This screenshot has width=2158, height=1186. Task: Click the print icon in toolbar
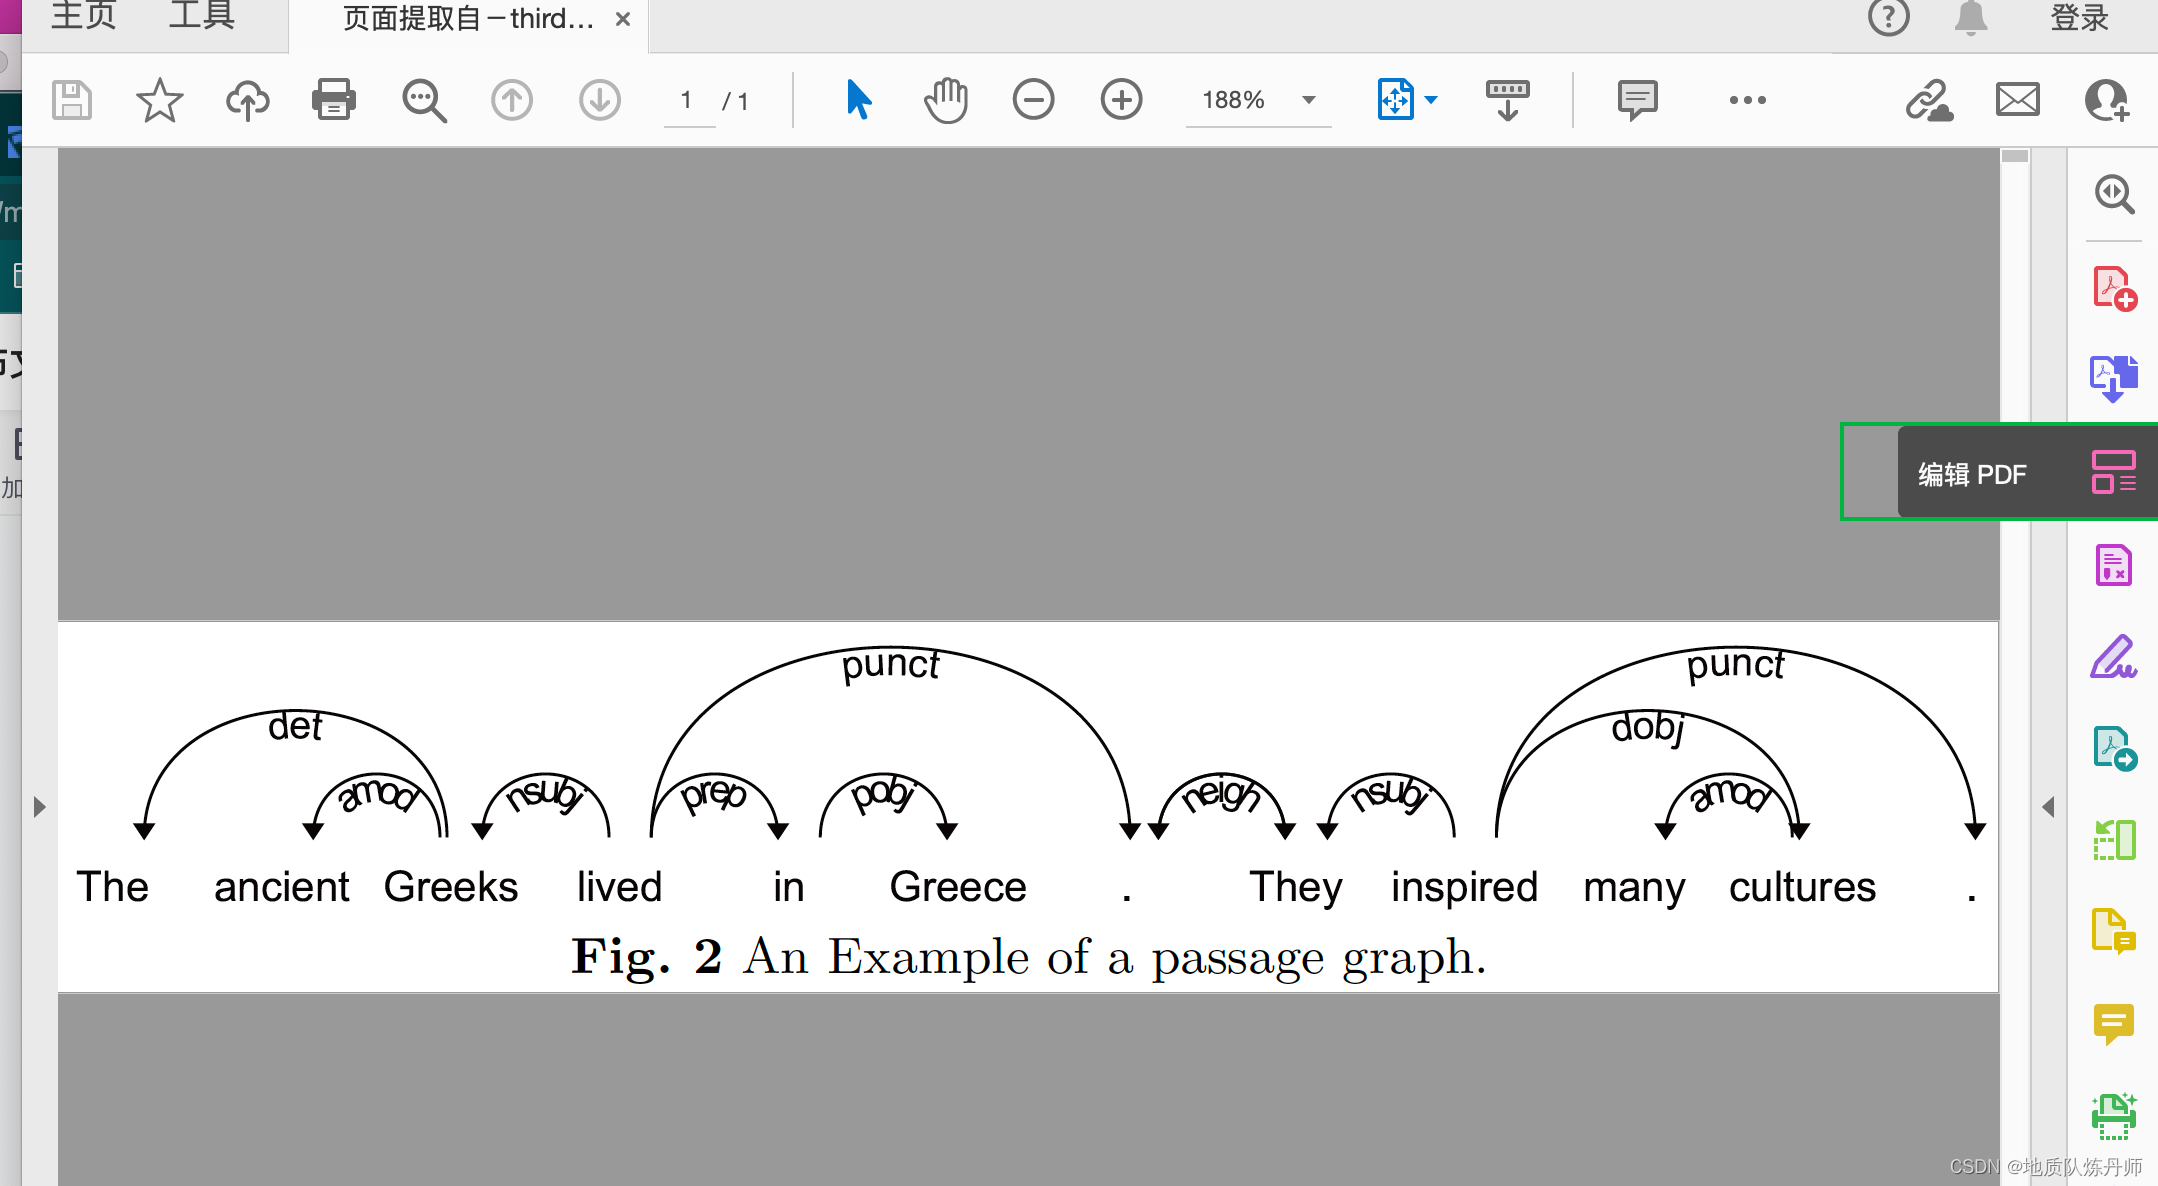coord(333,100)
